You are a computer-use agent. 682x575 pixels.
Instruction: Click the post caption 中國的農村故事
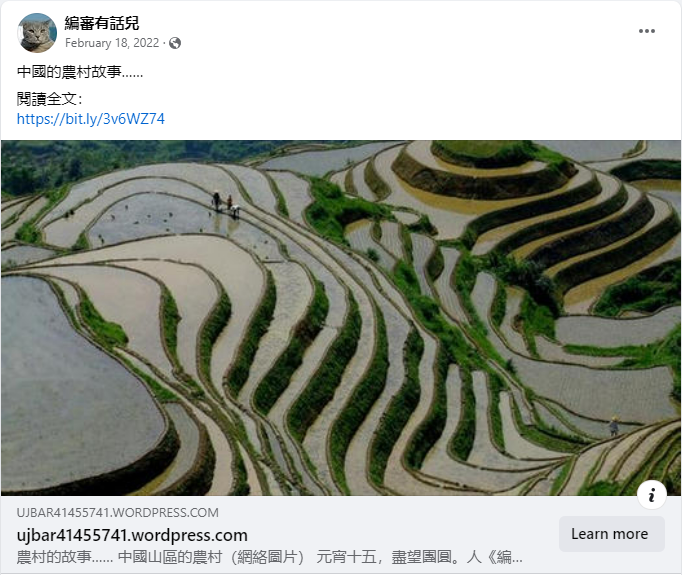click(80, 72)
